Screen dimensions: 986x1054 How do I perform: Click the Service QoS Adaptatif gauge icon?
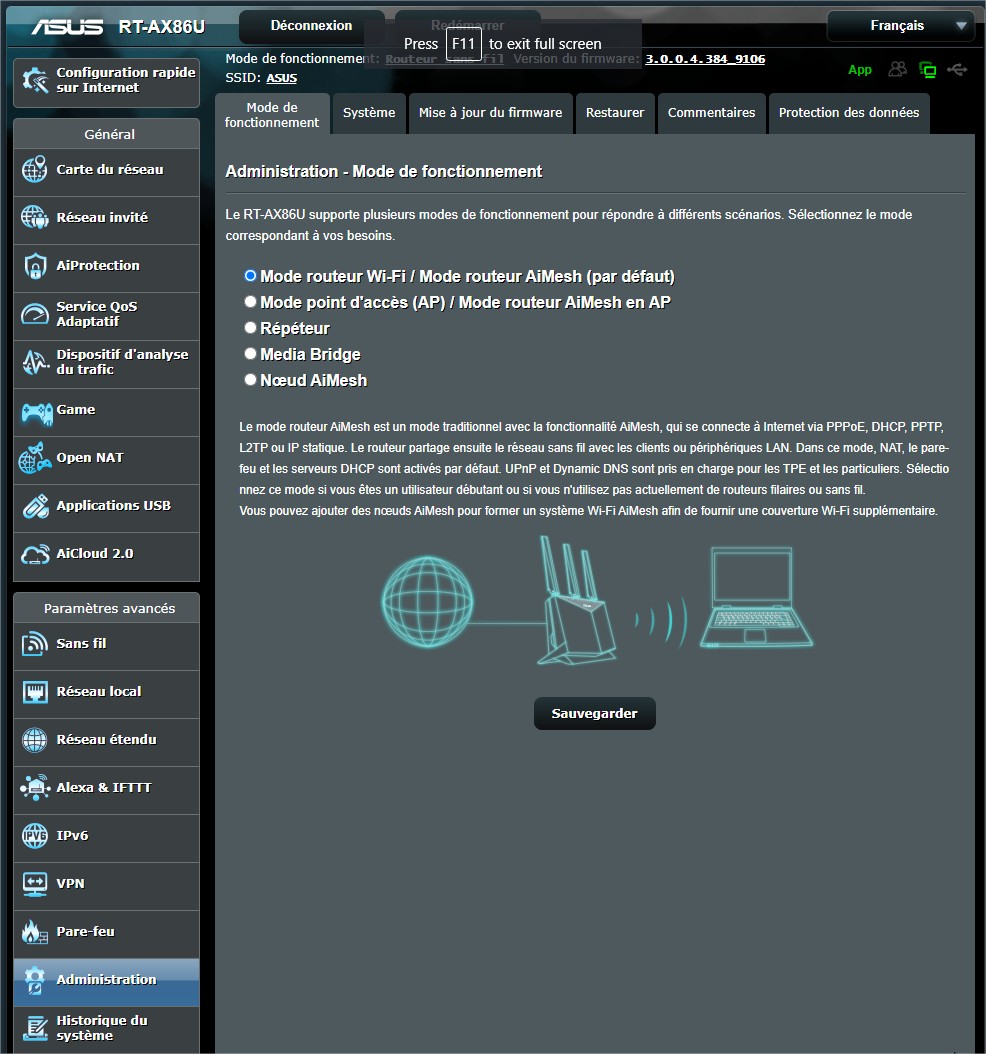(x=35, y=314)
